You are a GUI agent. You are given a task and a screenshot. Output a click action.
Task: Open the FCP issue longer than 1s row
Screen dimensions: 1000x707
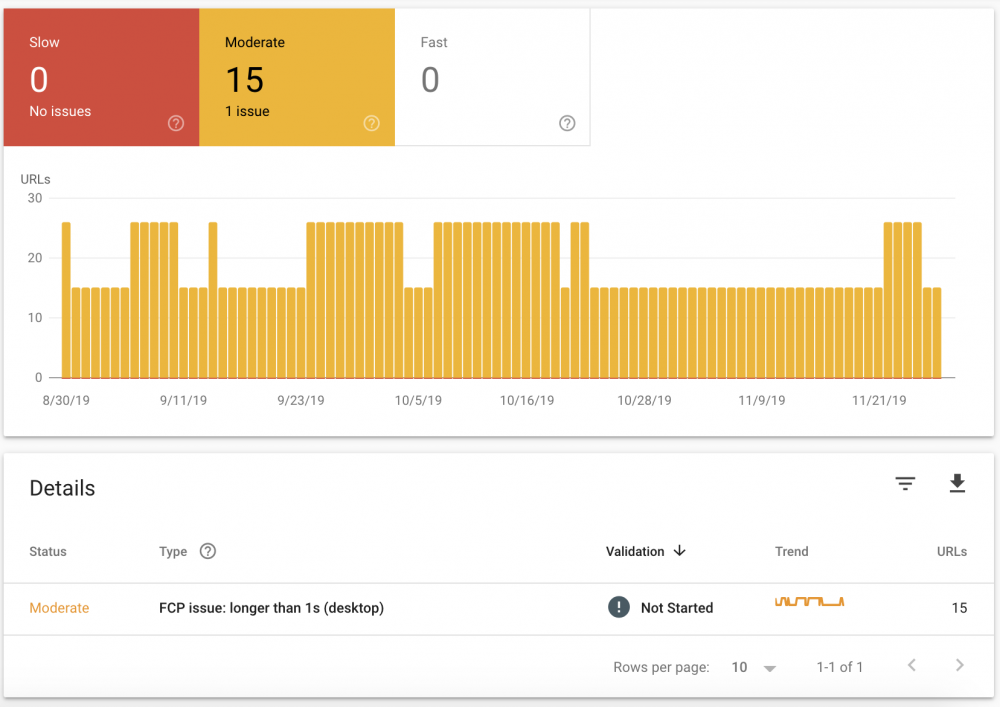271,608
